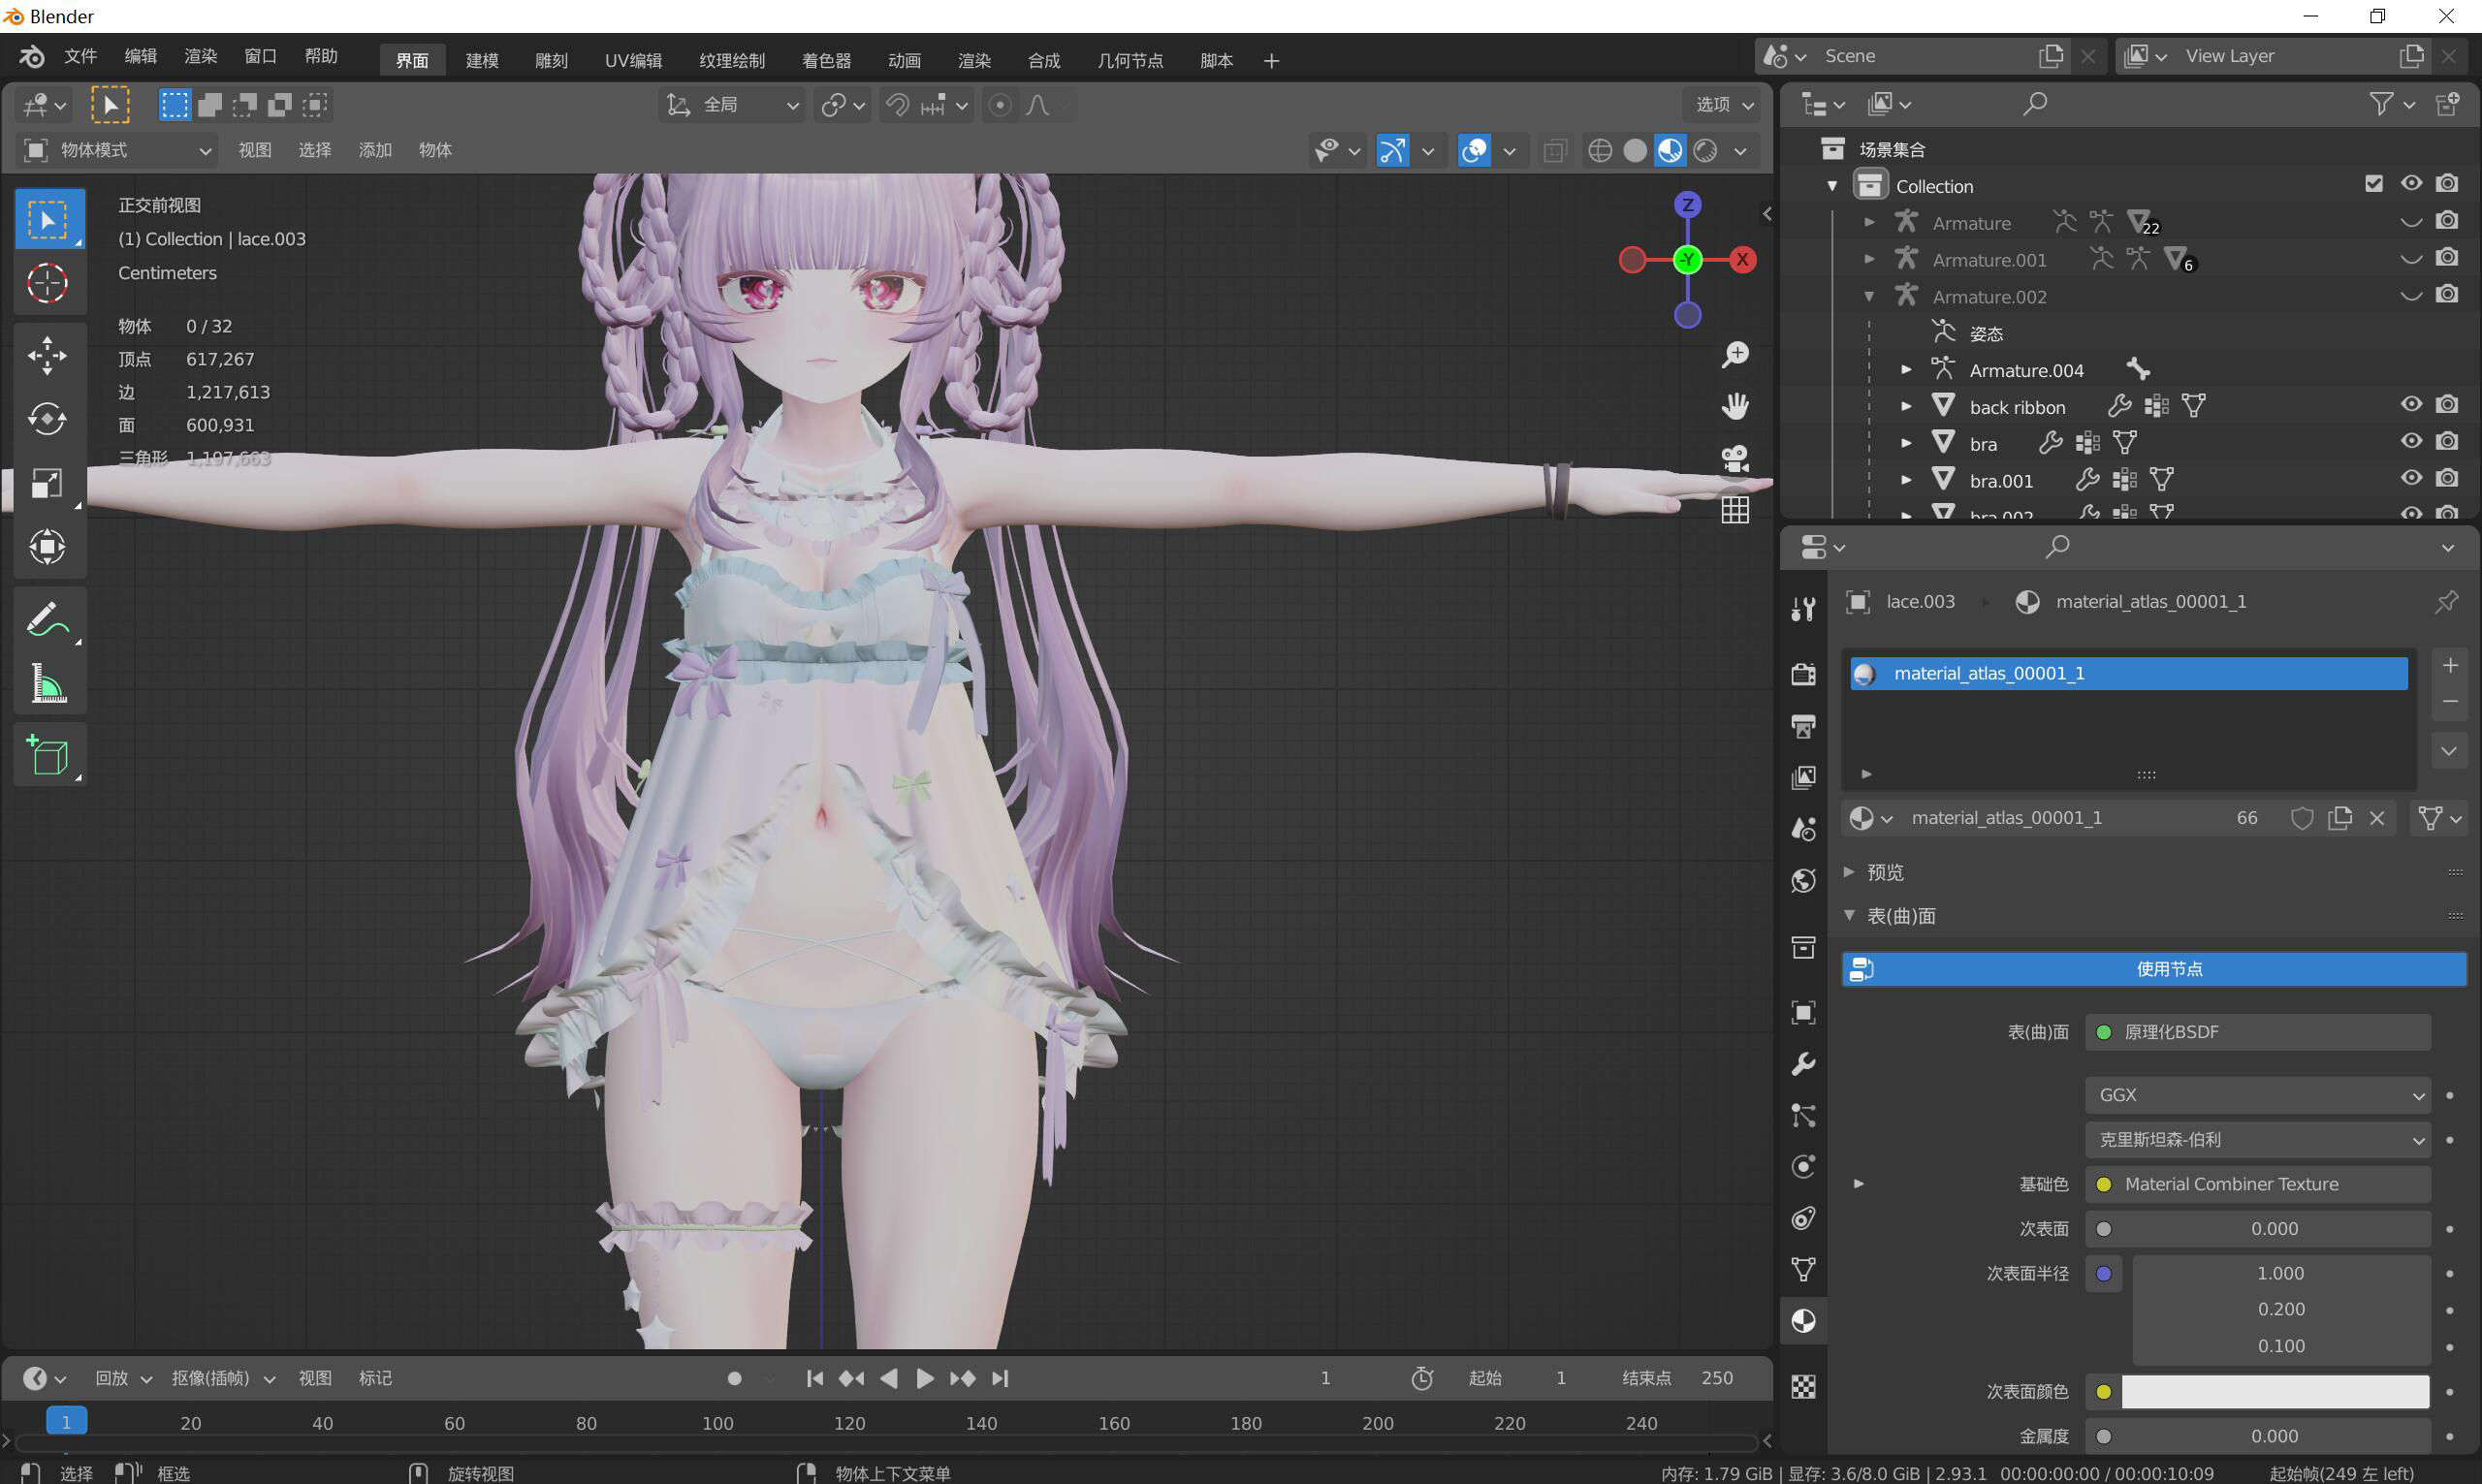2482x1484 pixels.
Task: Toggle snapping magnet in header
Action: point(897,105)
